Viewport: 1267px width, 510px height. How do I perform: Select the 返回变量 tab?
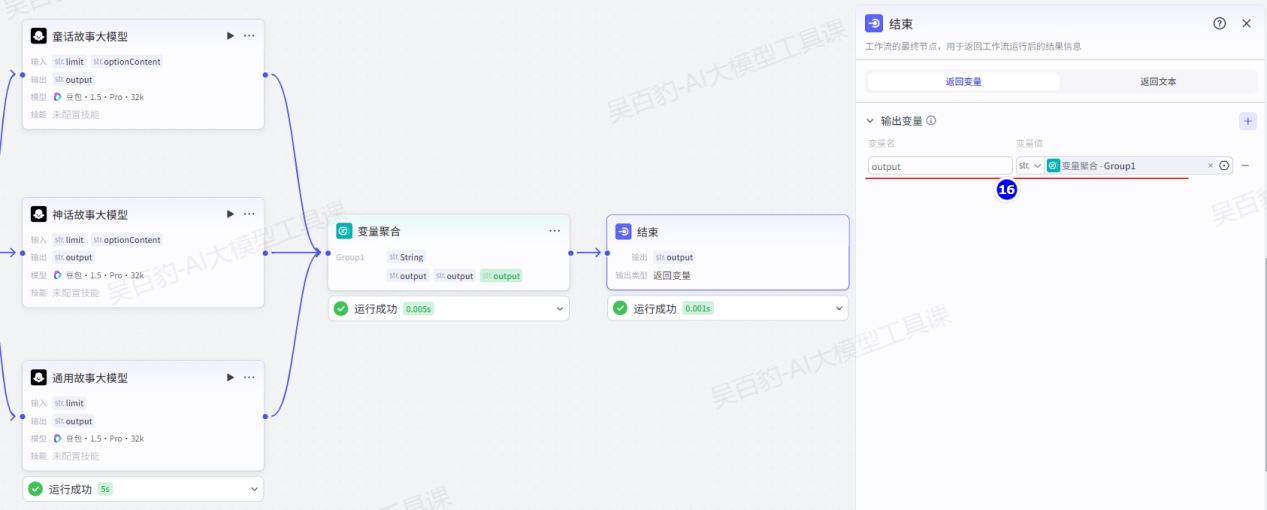tap(963, 82)
